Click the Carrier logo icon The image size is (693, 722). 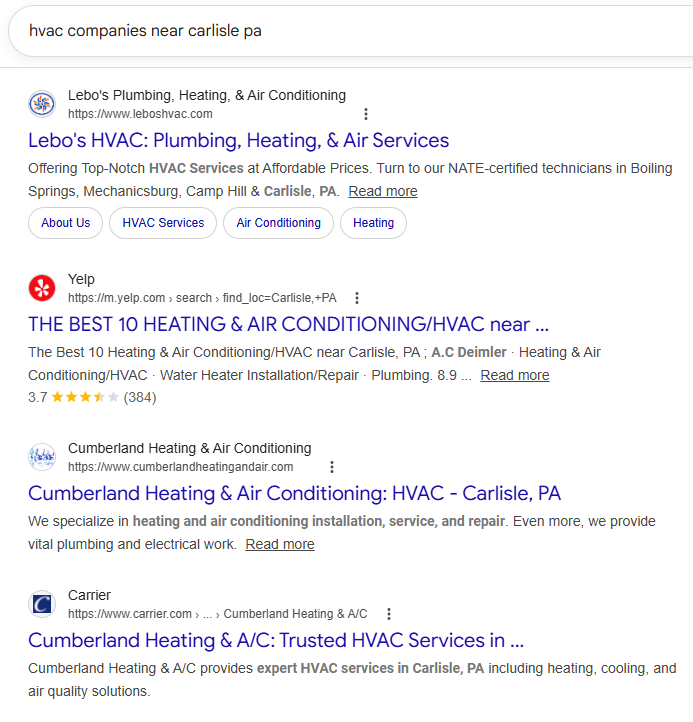[42, 604]
